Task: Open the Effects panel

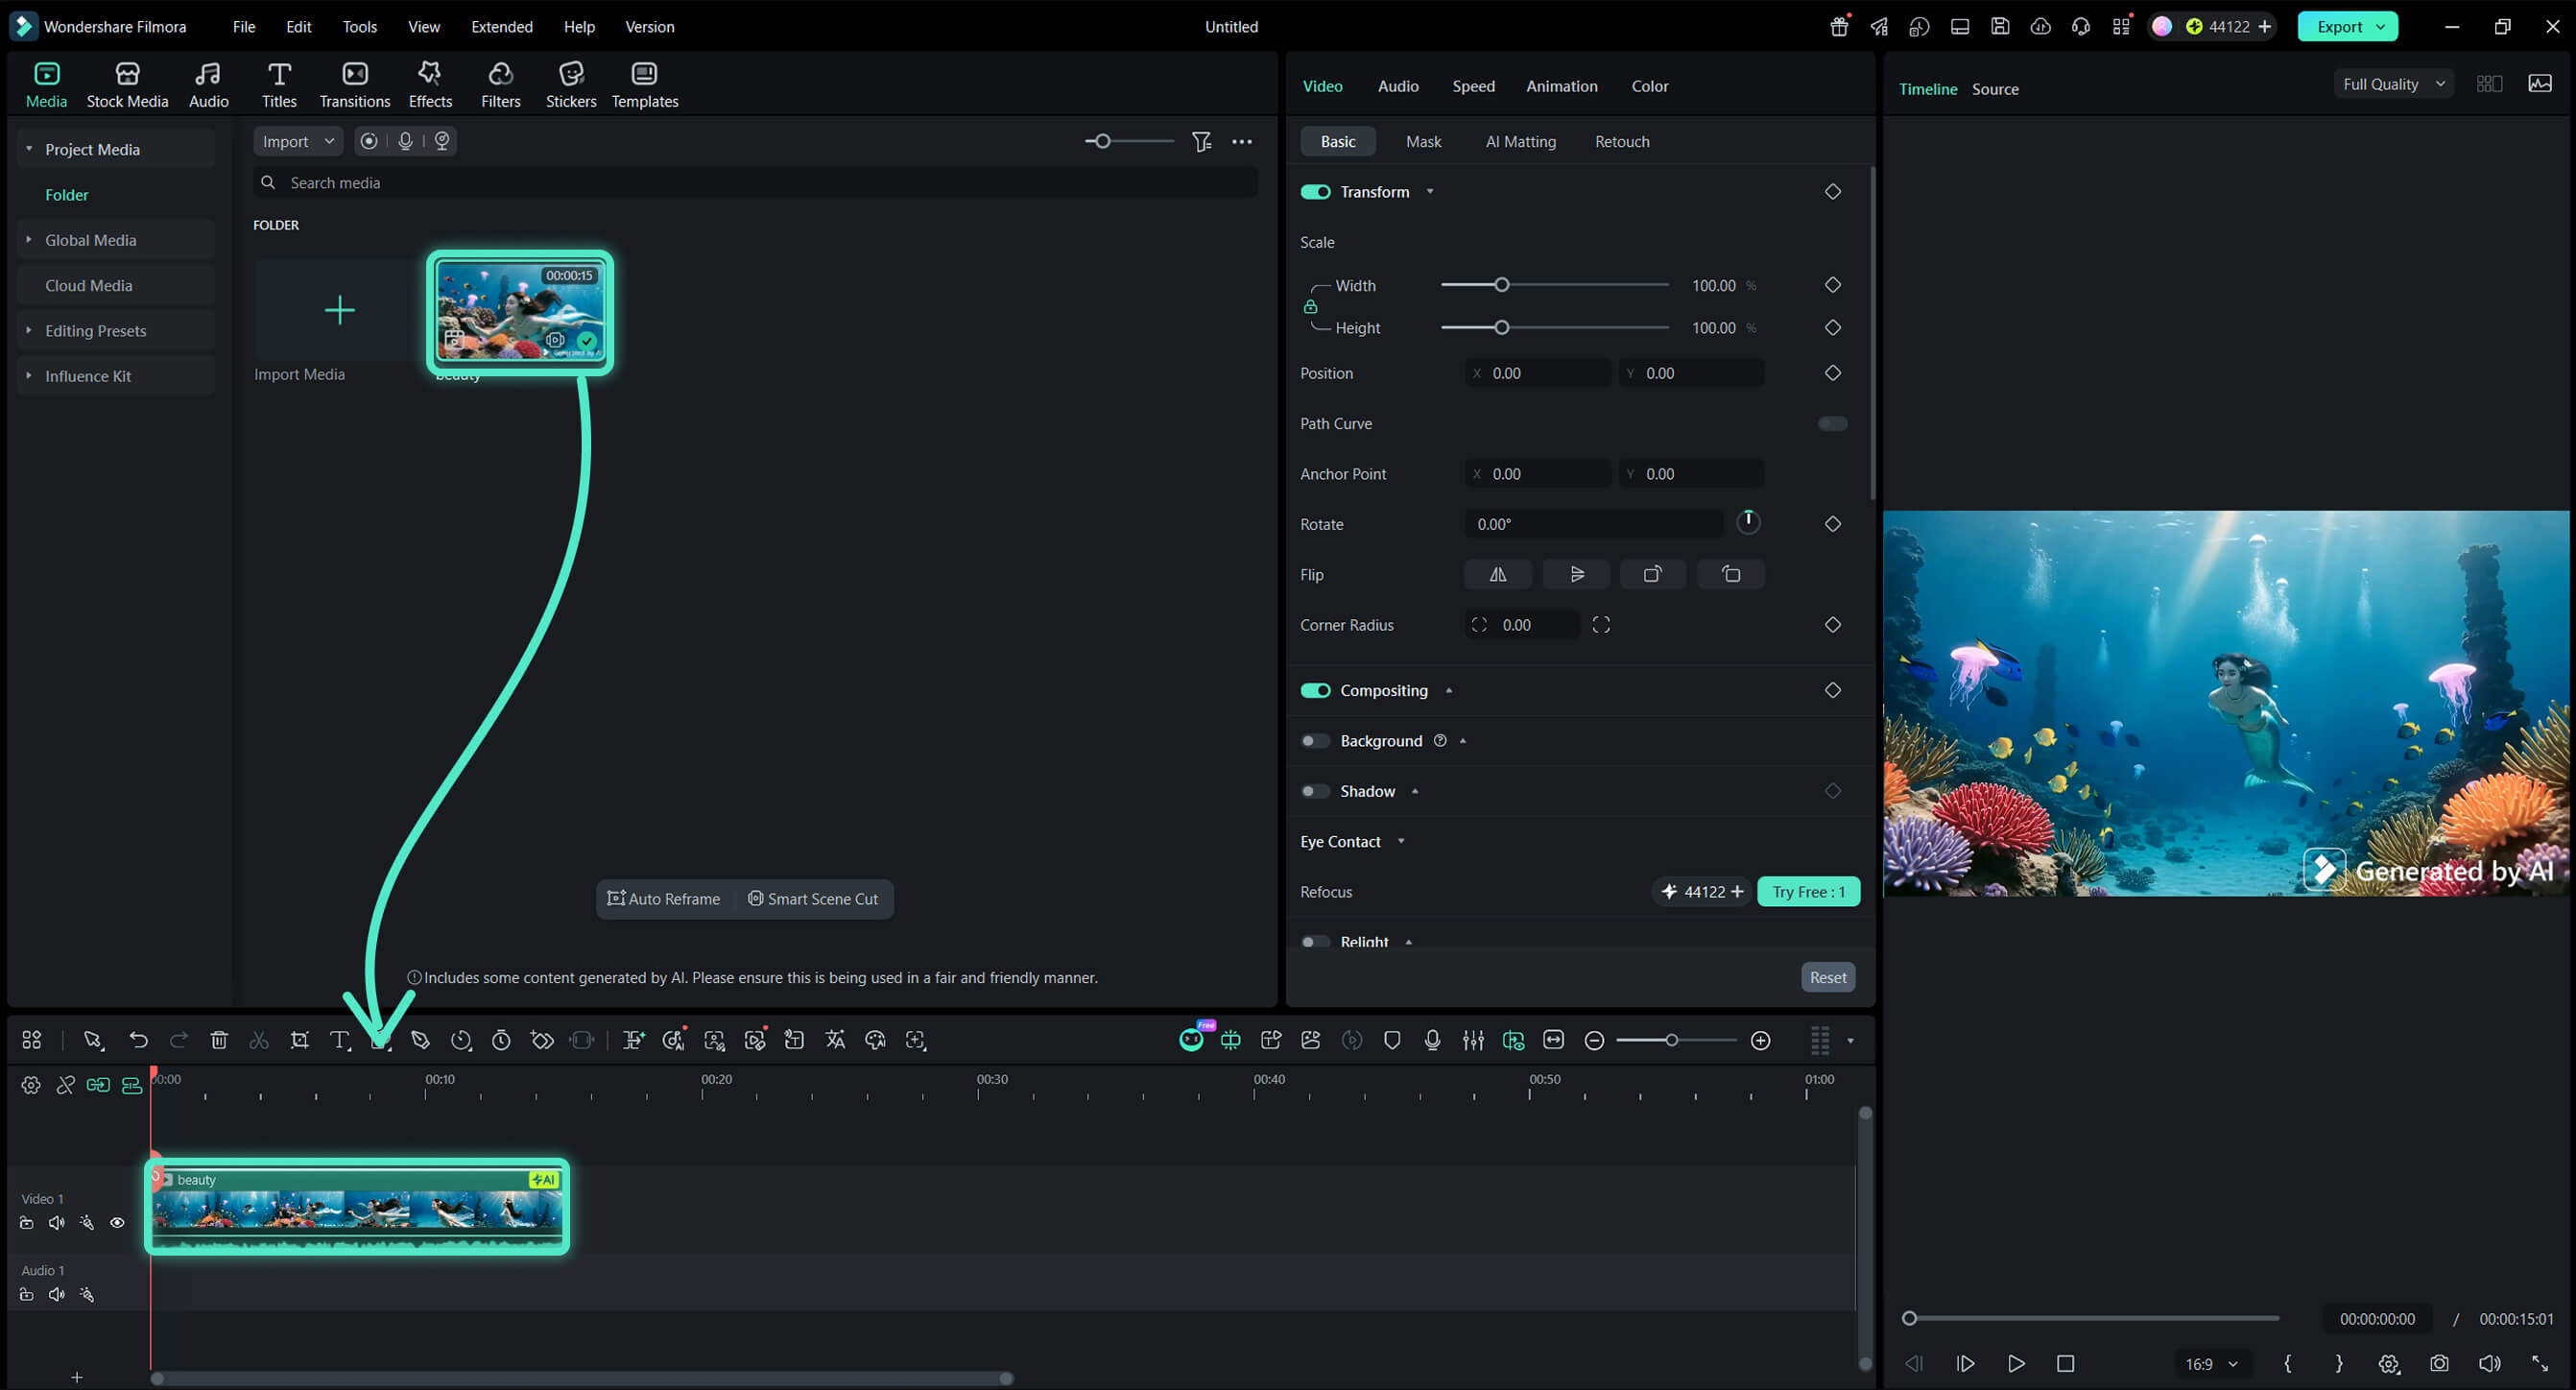Action: pos(430,85)
